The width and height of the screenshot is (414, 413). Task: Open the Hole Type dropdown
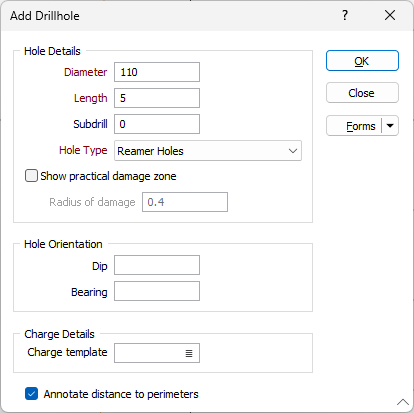[x=208, y=151]
